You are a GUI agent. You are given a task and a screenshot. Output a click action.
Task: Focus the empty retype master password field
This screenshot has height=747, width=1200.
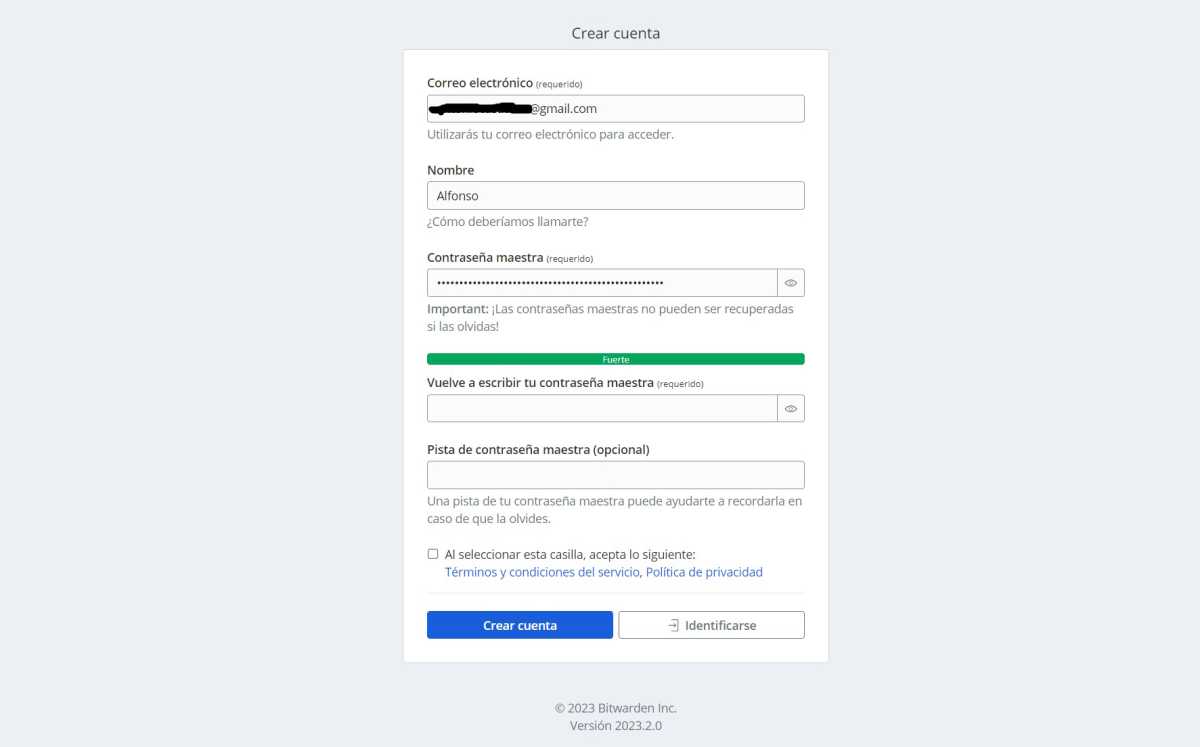602,408
